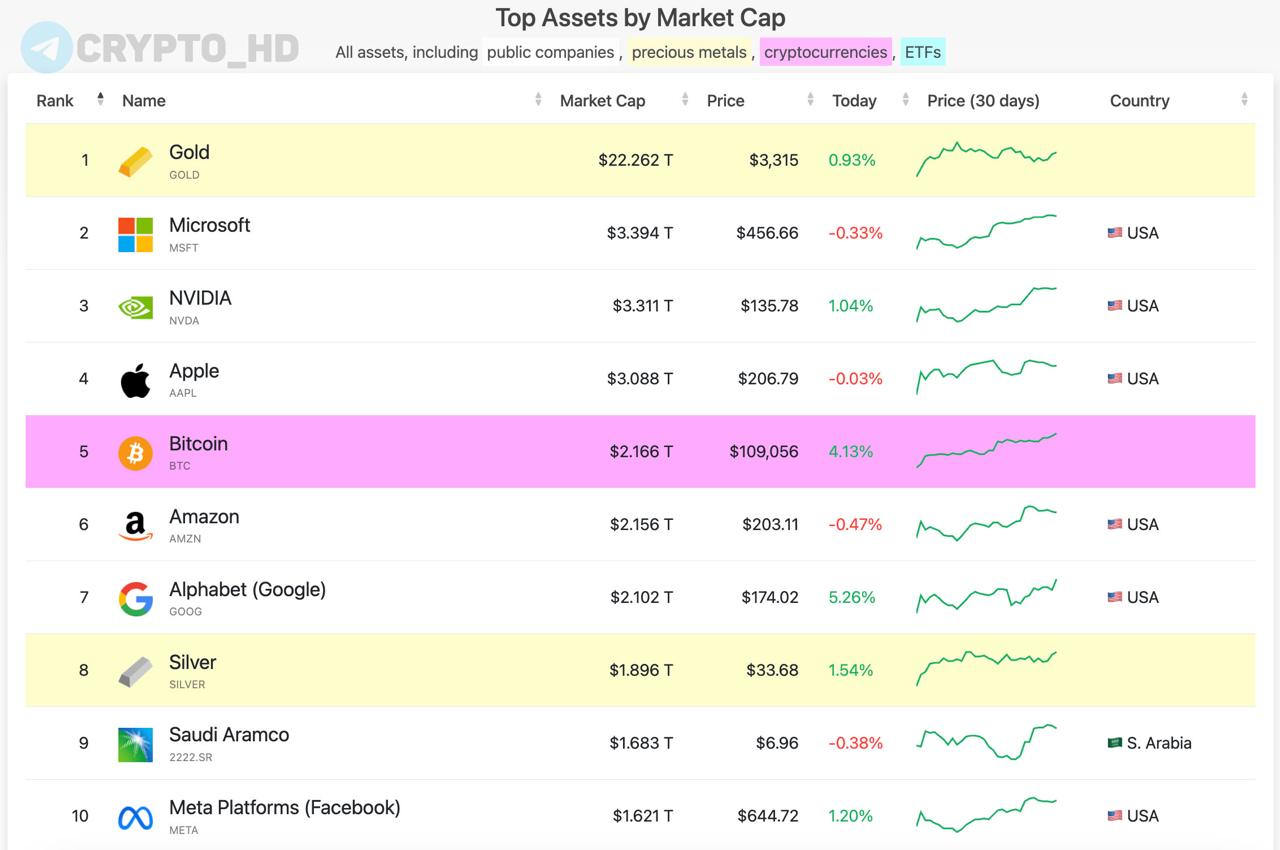Sort by Price using its sort arrows
Screen dimensions: 1280x850
pyautogui.click(x=810, y=99)
